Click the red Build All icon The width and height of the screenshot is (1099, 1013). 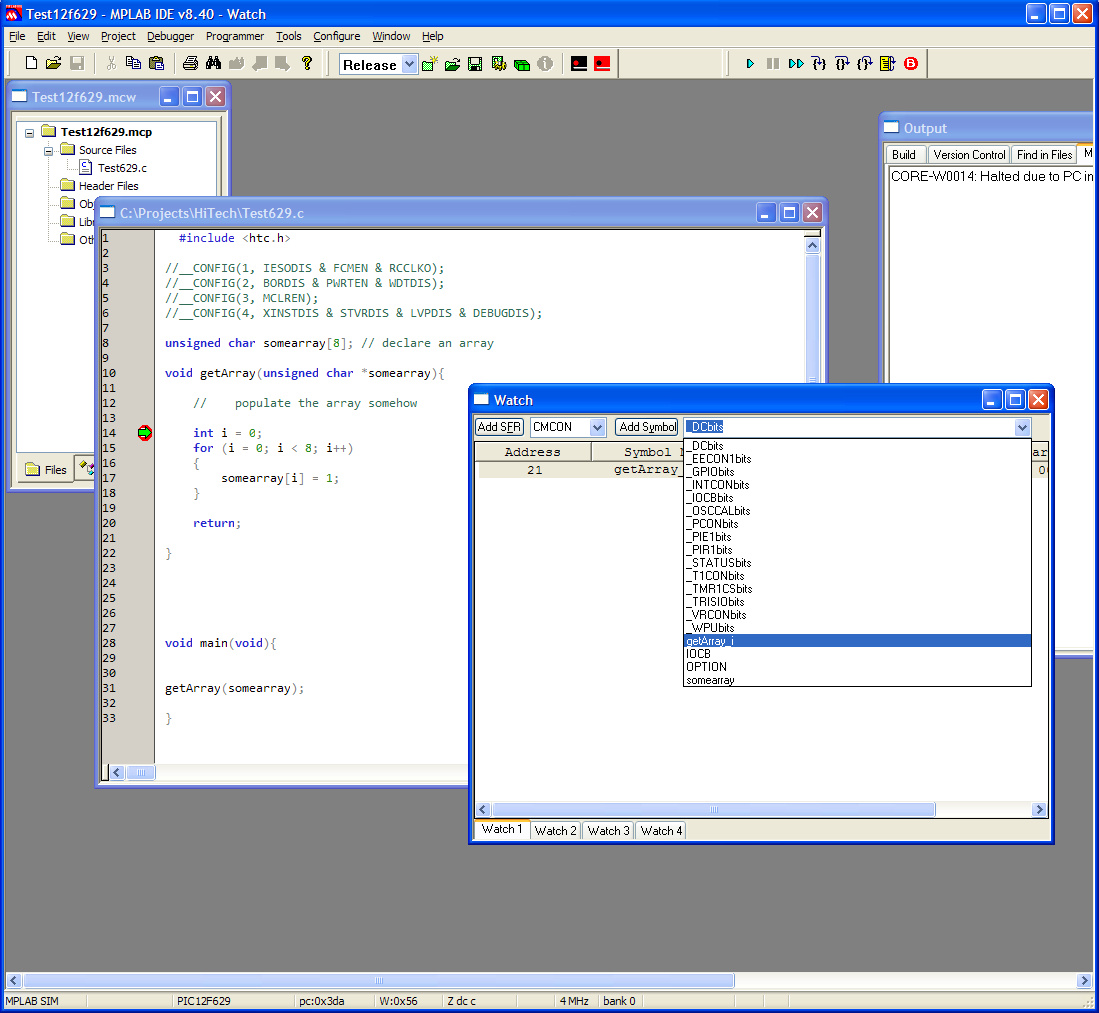pyautogui.click(x=602, y=64)
